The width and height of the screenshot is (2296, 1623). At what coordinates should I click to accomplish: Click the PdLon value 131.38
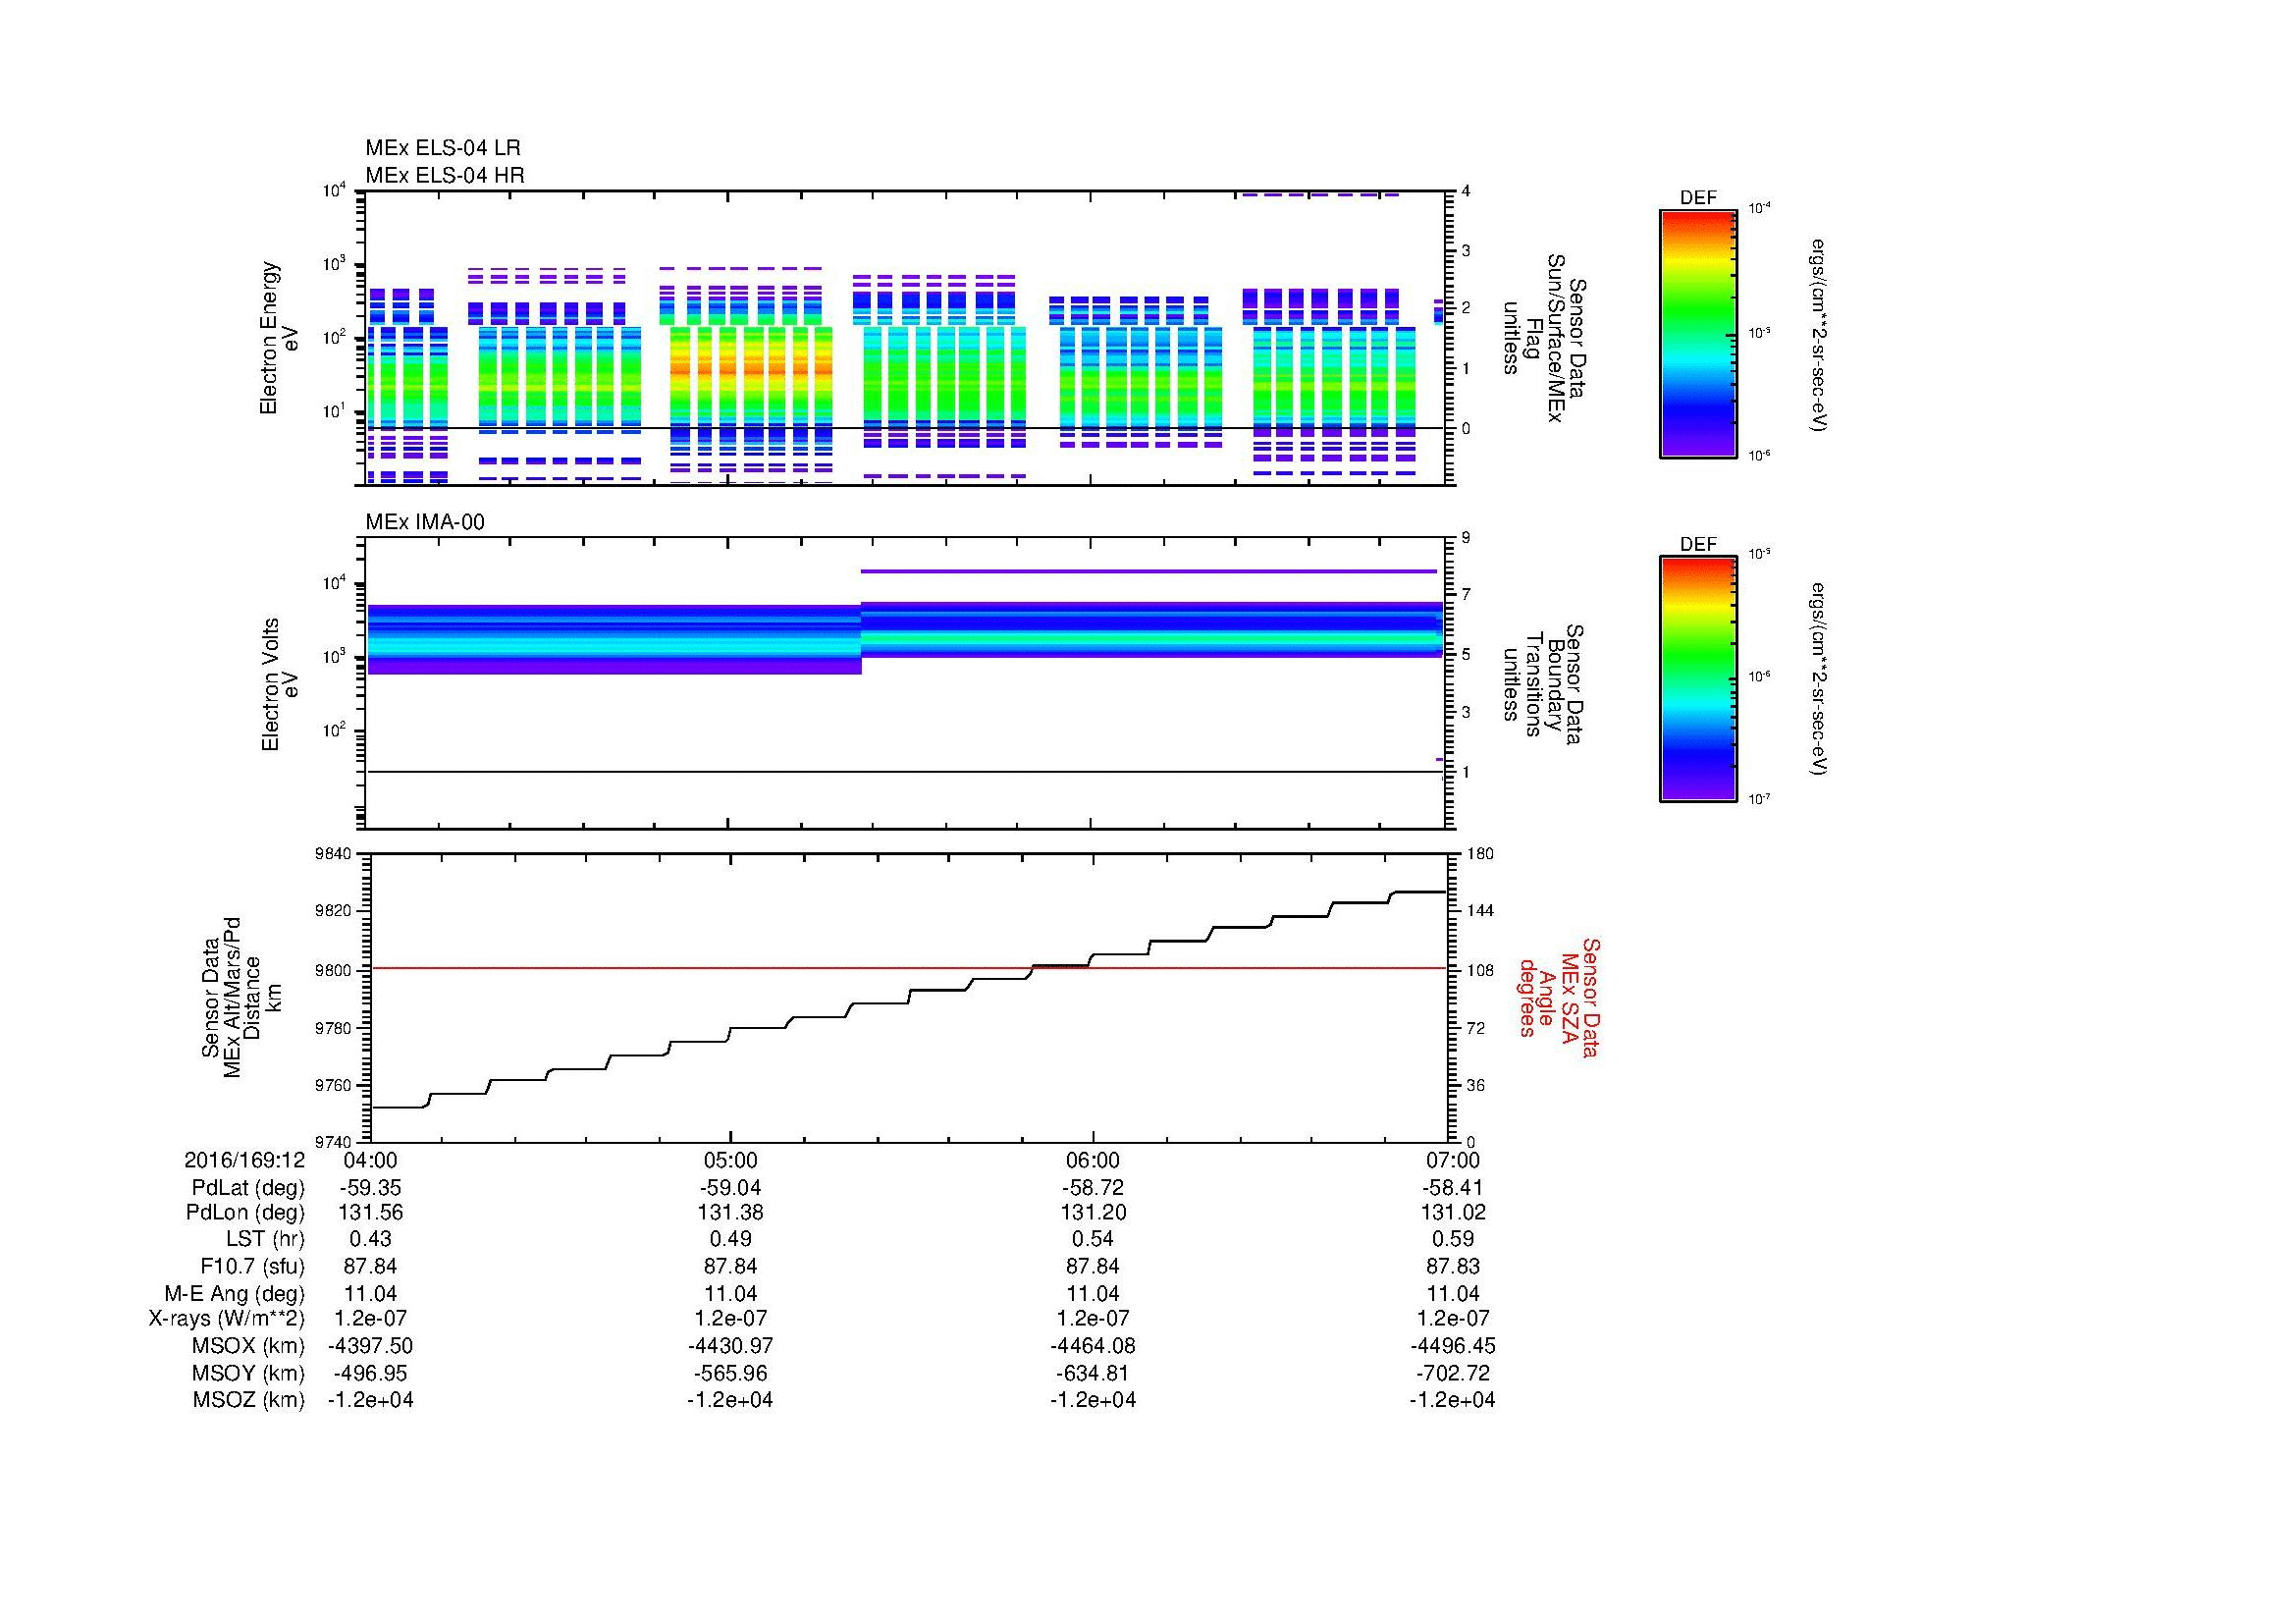pos(731,1212)
